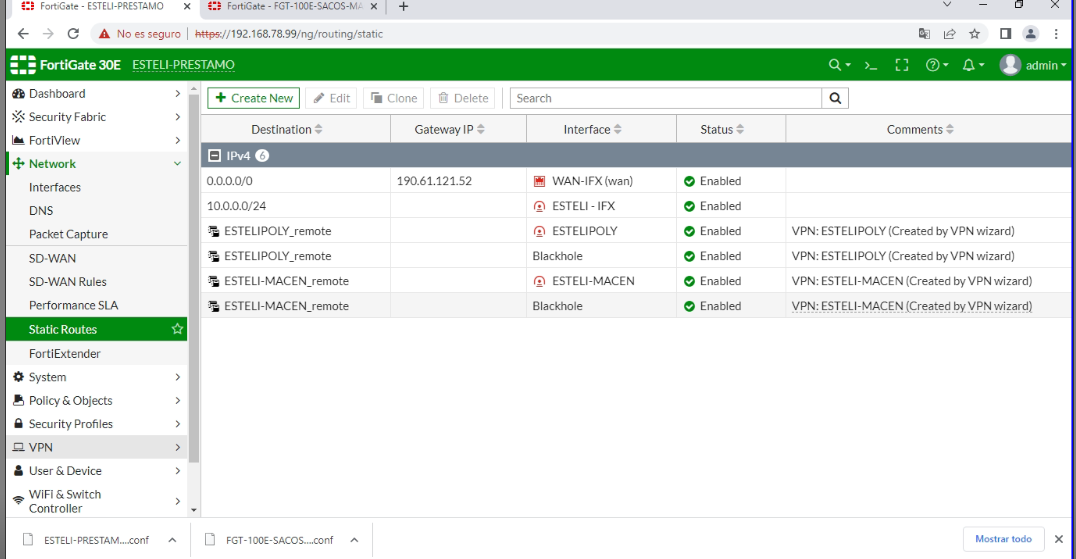The image size is (1076, 559).
Task: Open the admin user dropdown
Action: (x=1033, y=65)
